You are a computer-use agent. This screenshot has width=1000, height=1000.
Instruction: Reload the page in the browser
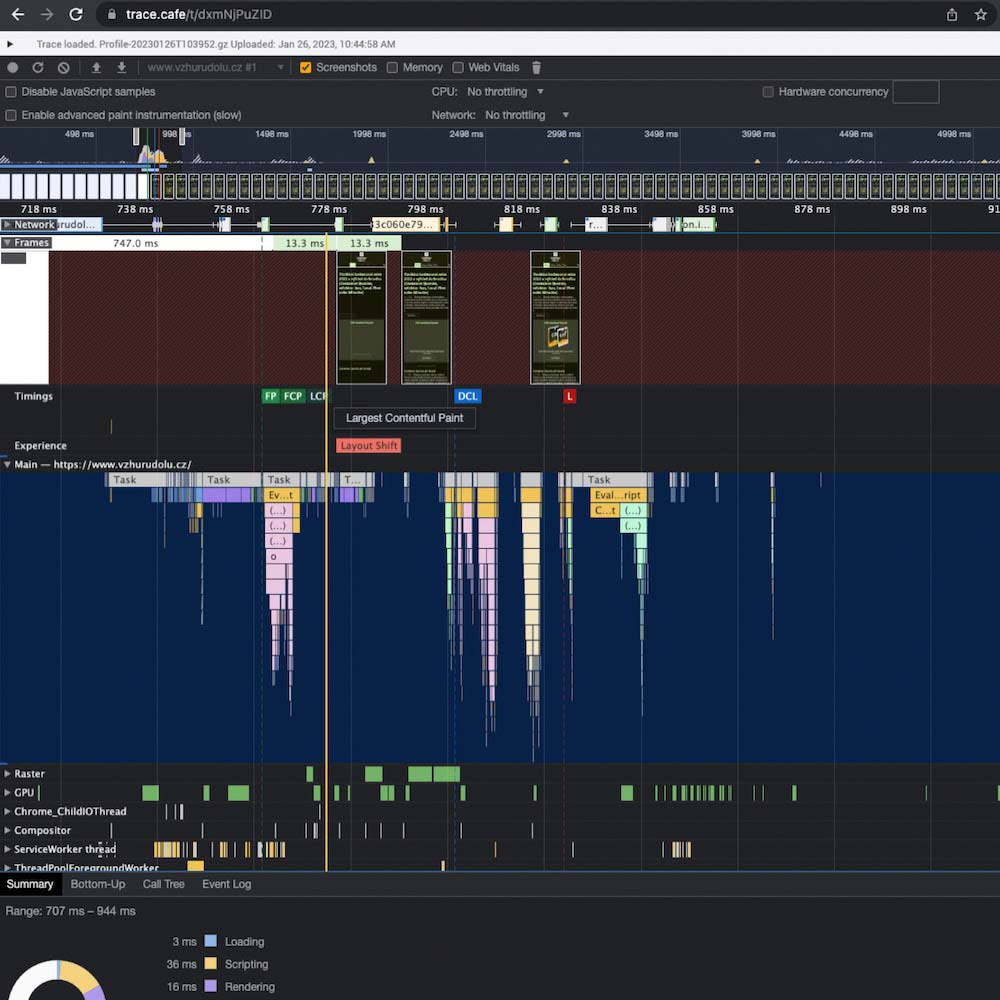click(x=75, y=15)
